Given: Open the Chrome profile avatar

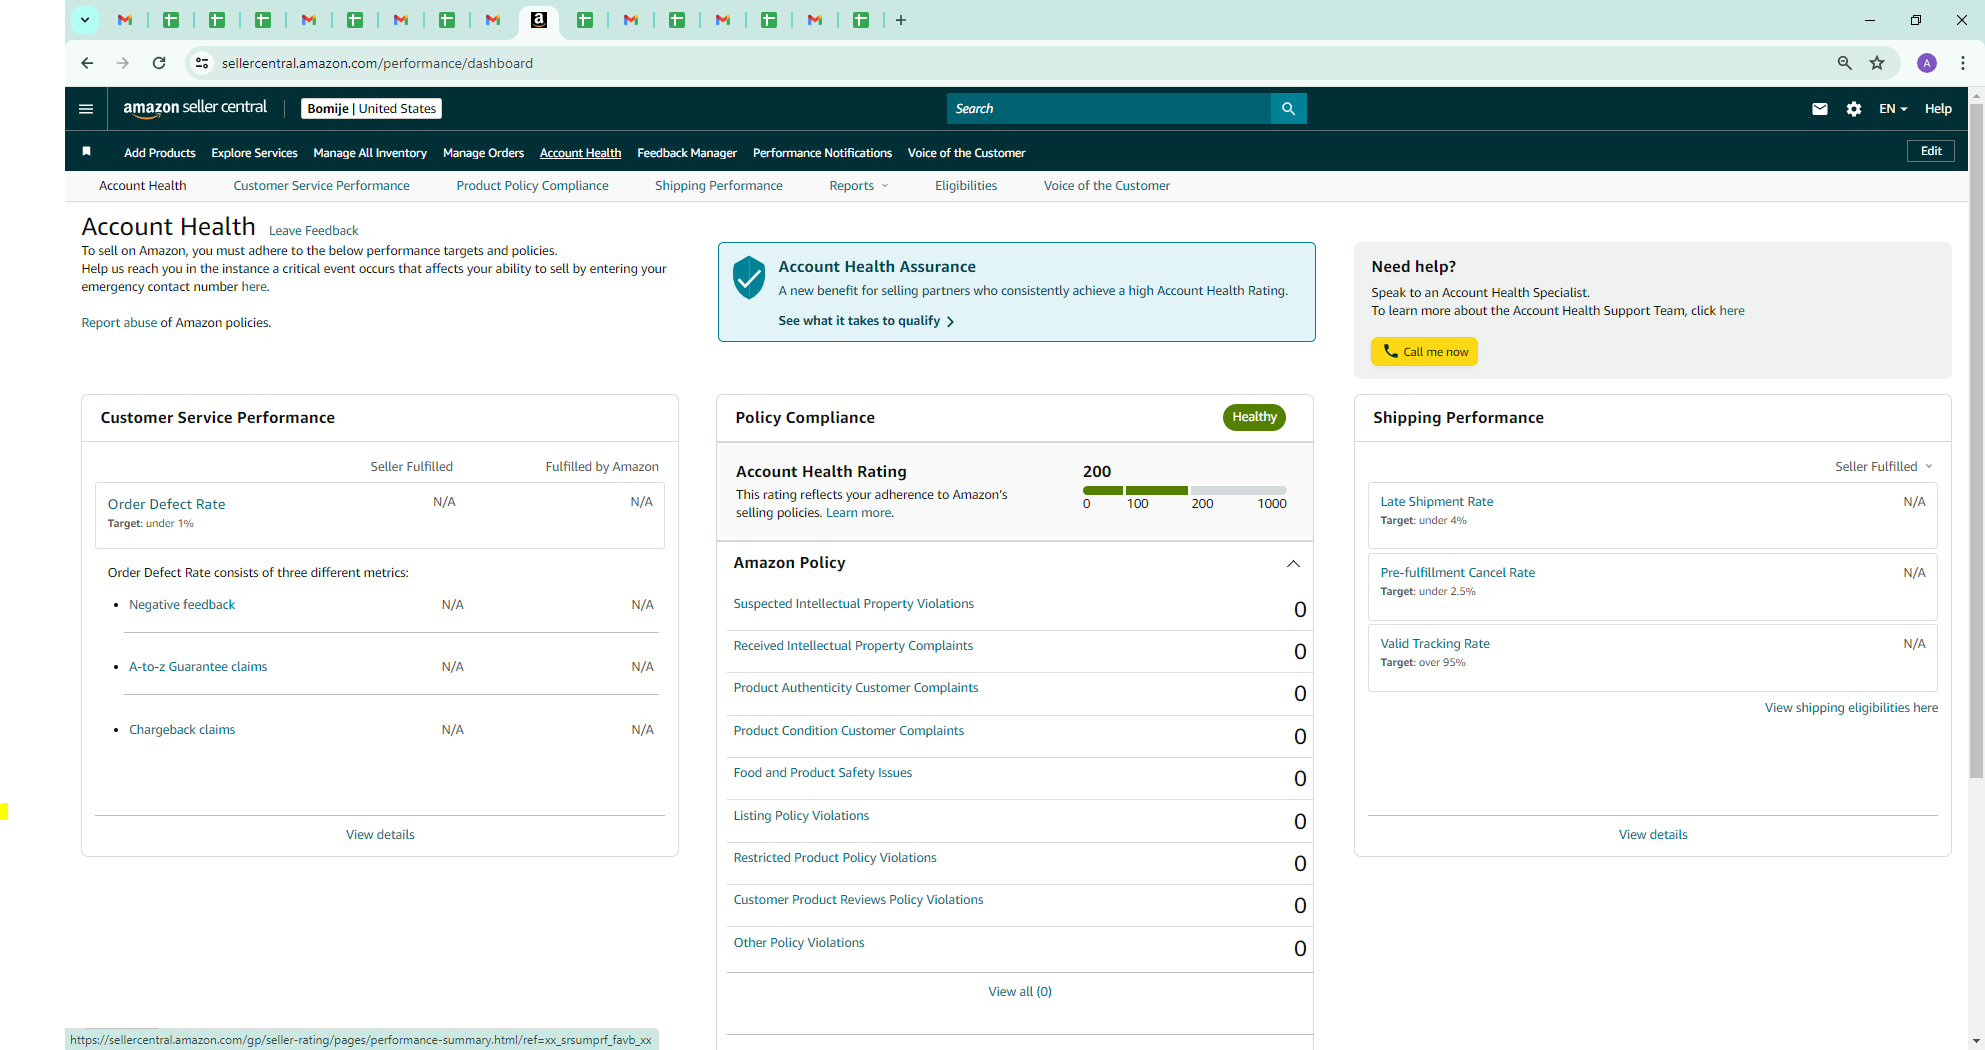Looking at the screenshot, I should point(1927,63).
